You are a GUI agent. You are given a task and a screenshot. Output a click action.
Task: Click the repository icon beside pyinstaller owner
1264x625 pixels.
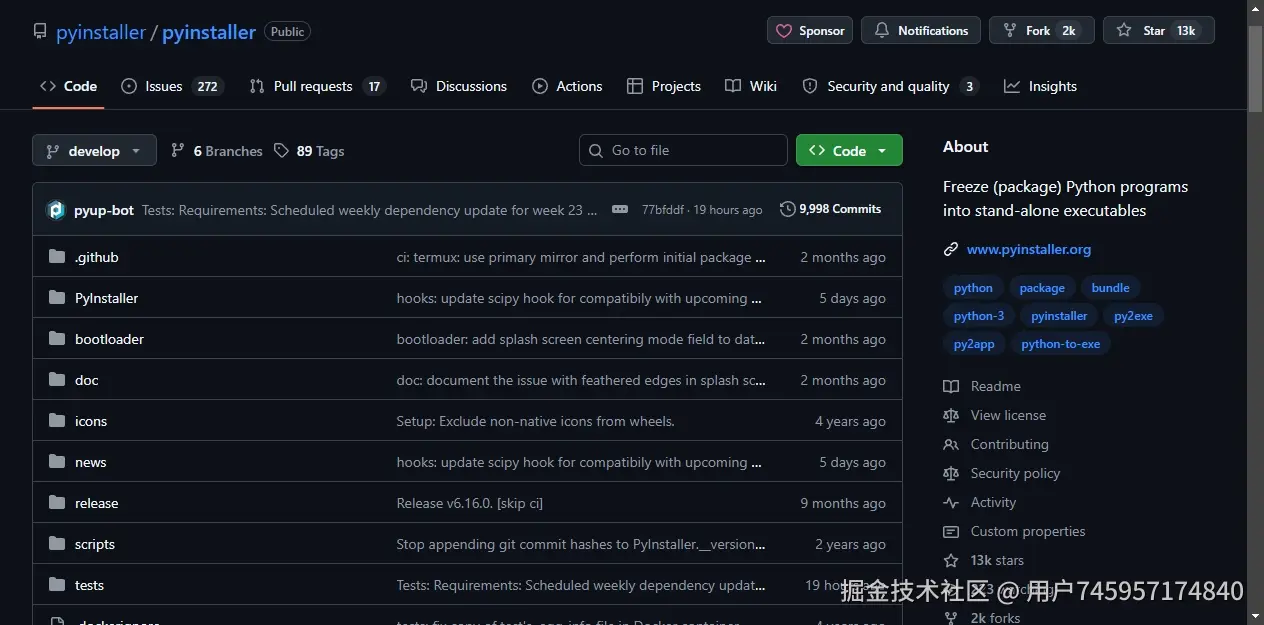pos(40,32)
